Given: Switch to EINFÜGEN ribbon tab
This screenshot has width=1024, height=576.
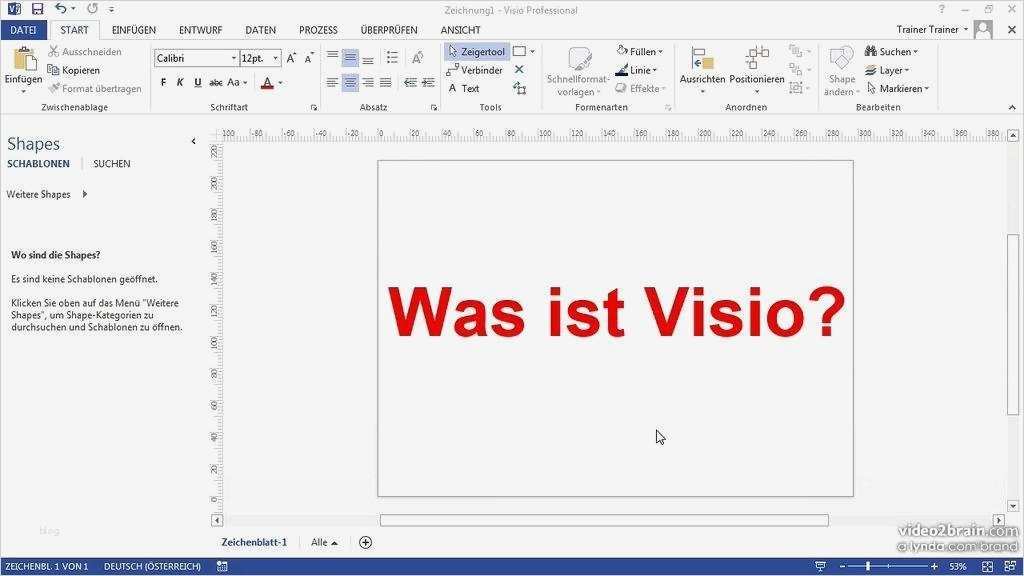Looking at the screenshot, I should click(x=134, y=30).
